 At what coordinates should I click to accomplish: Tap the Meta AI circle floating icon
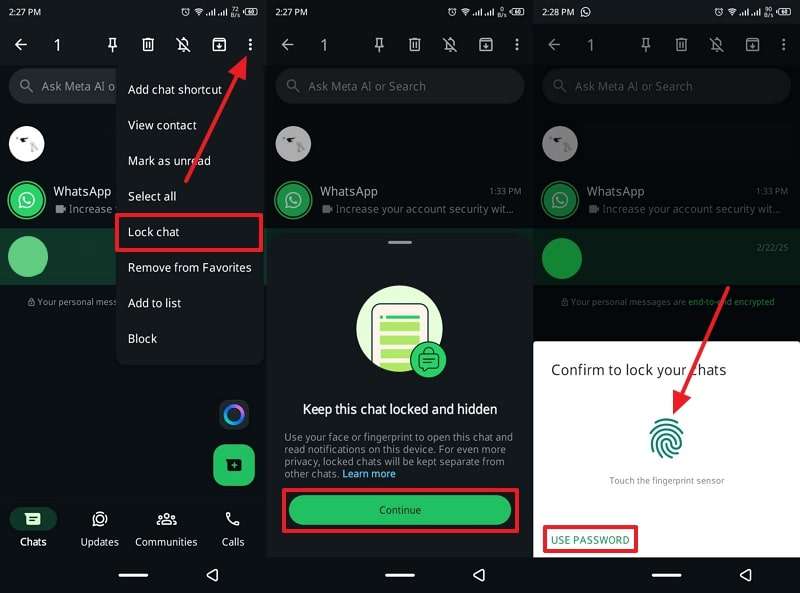(234, 414)
